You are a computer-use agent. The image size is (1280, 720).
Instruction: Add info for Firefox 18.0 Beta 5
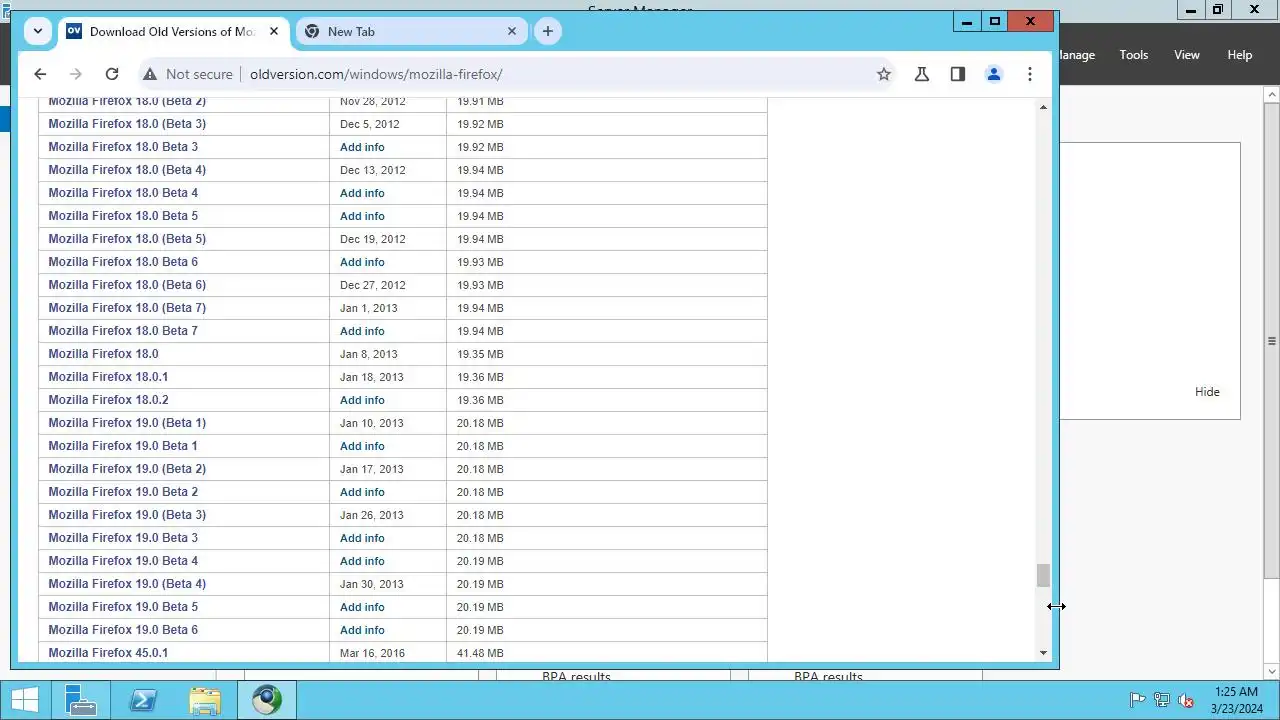pos(362,216)
